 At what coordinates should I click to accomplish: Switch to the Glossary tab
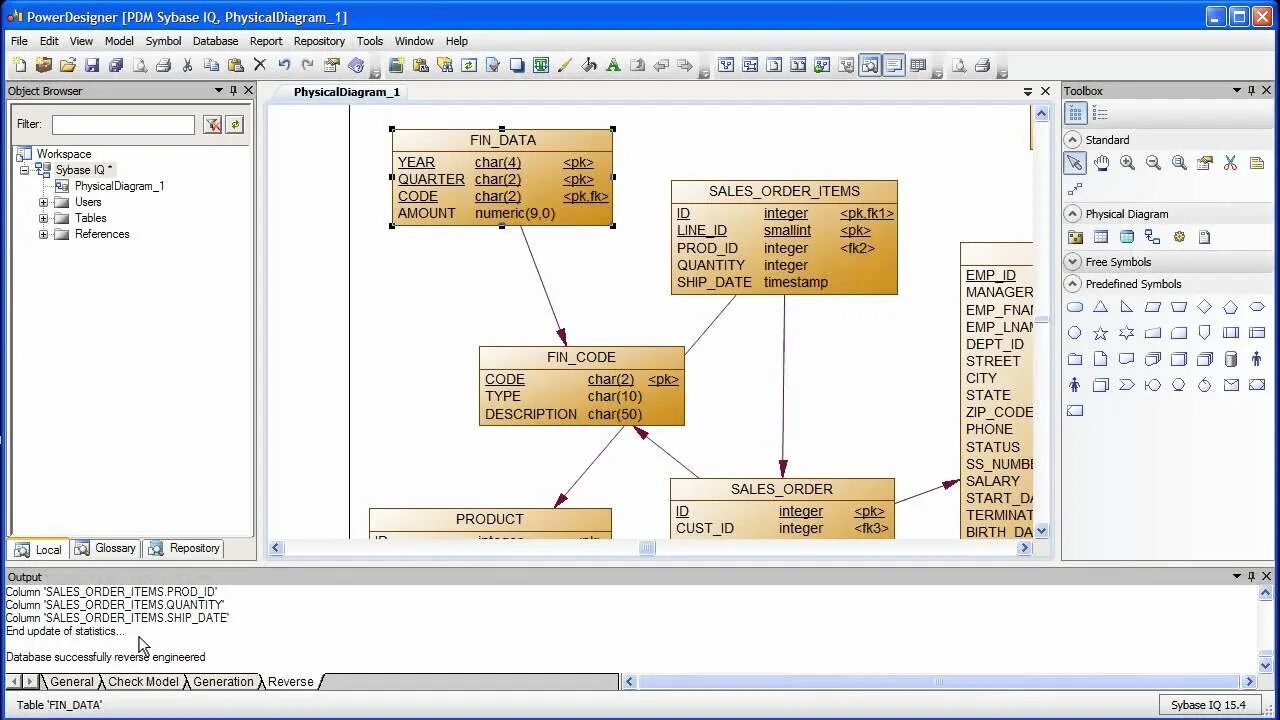point(105,548)
